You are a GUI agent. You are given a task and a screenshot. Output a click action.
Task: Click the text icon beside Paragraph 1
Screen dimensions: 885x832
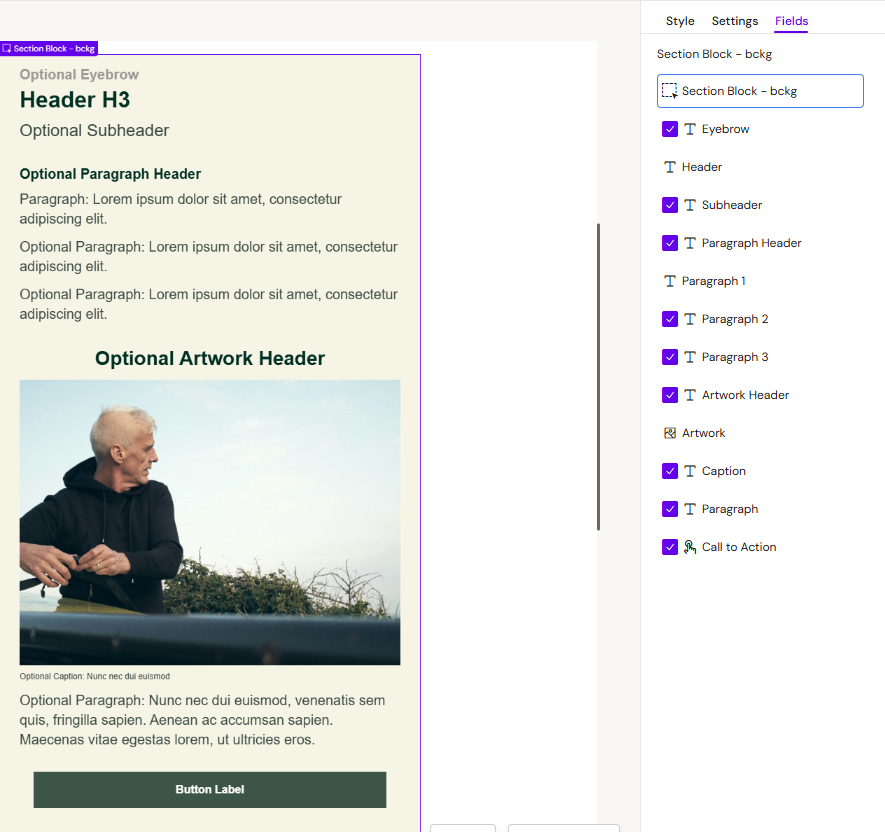[670, 281]
